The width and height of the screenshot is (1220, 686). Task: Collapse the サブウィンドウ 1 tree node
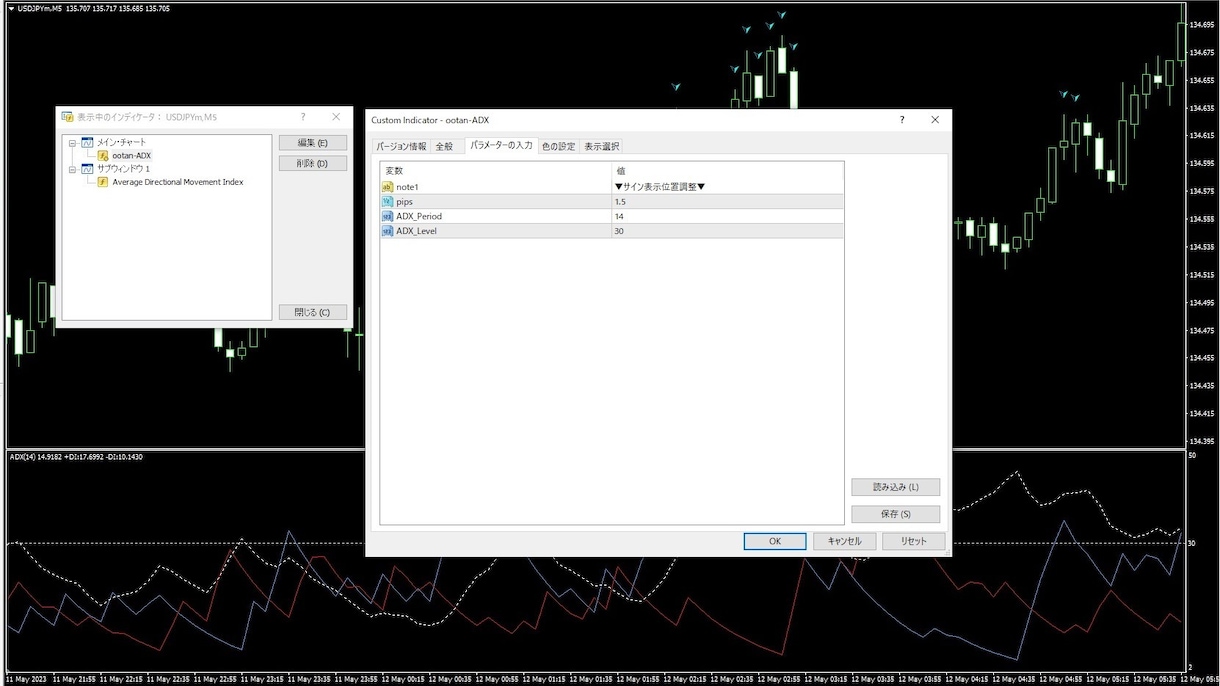pos(73,169)
